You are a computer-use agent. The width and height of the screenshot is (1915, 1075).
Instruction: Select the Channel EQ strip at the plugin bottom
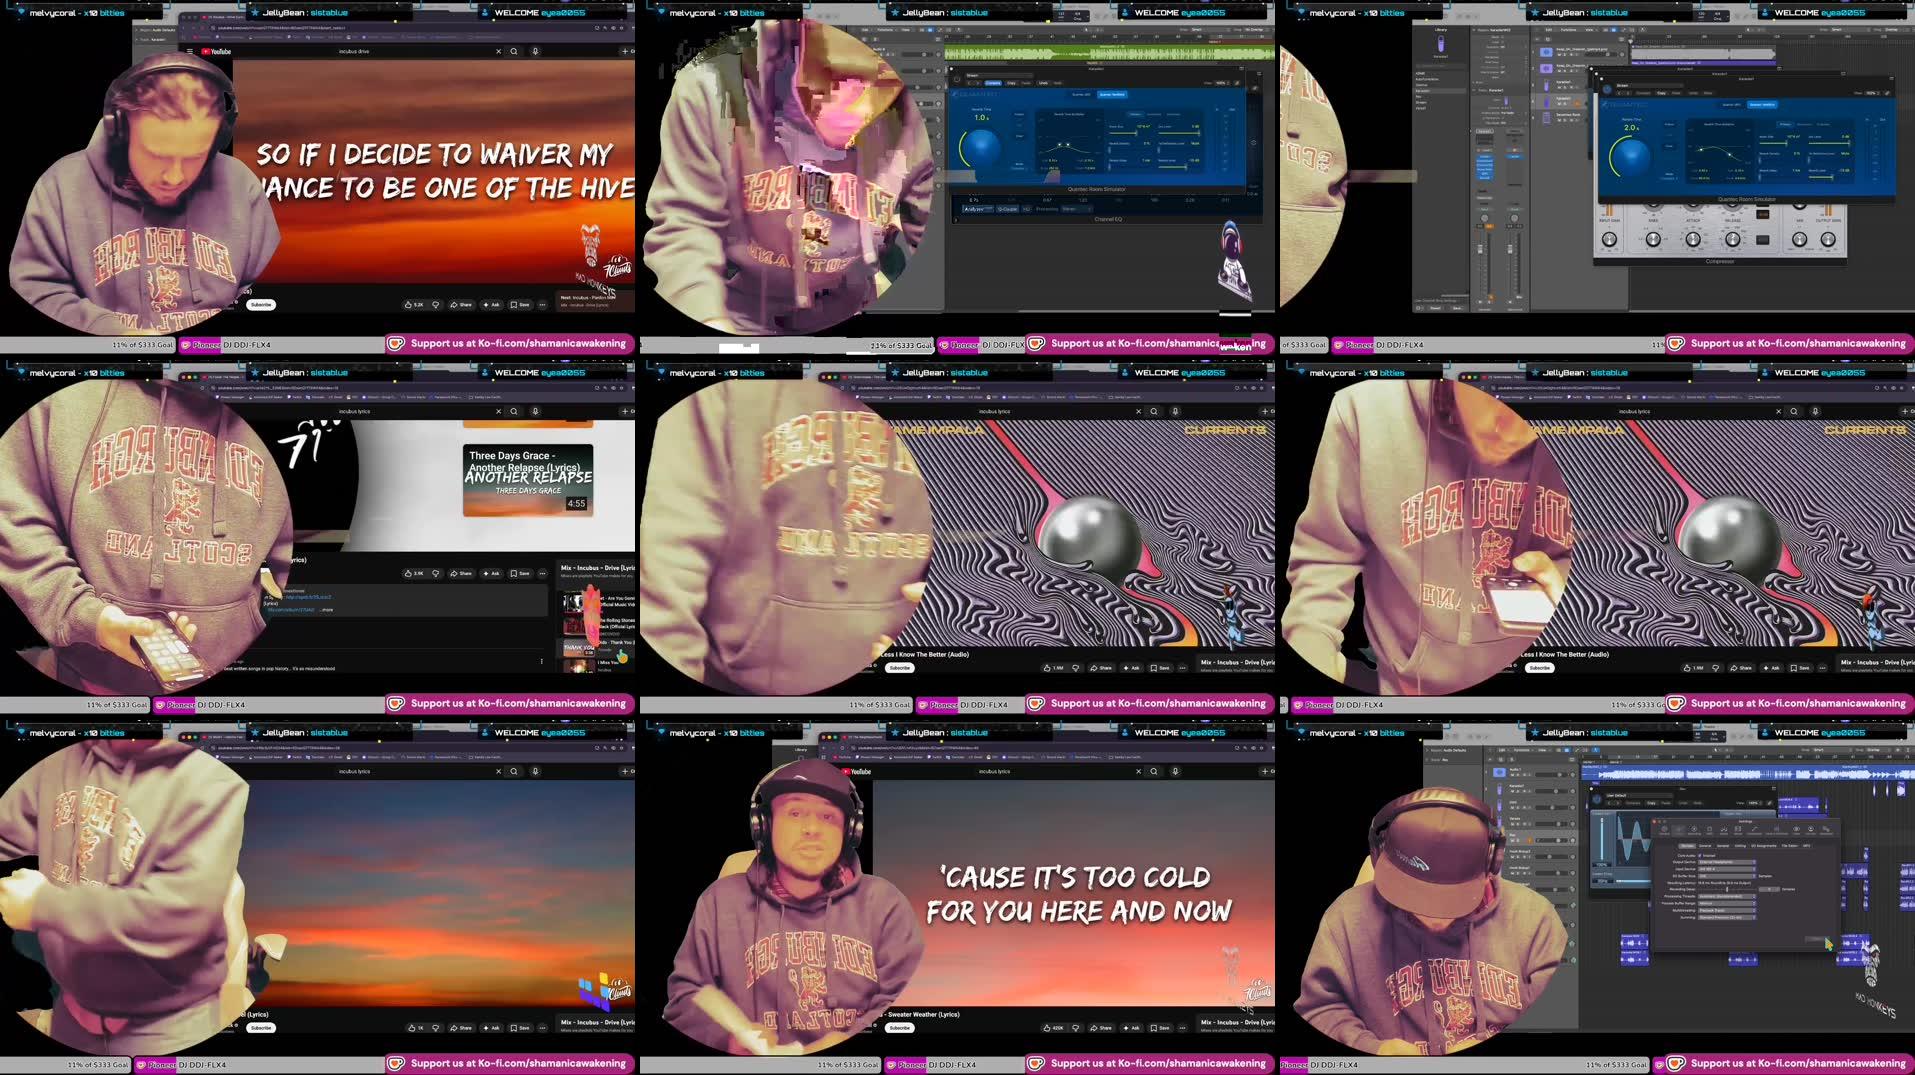click(1108, 219)
